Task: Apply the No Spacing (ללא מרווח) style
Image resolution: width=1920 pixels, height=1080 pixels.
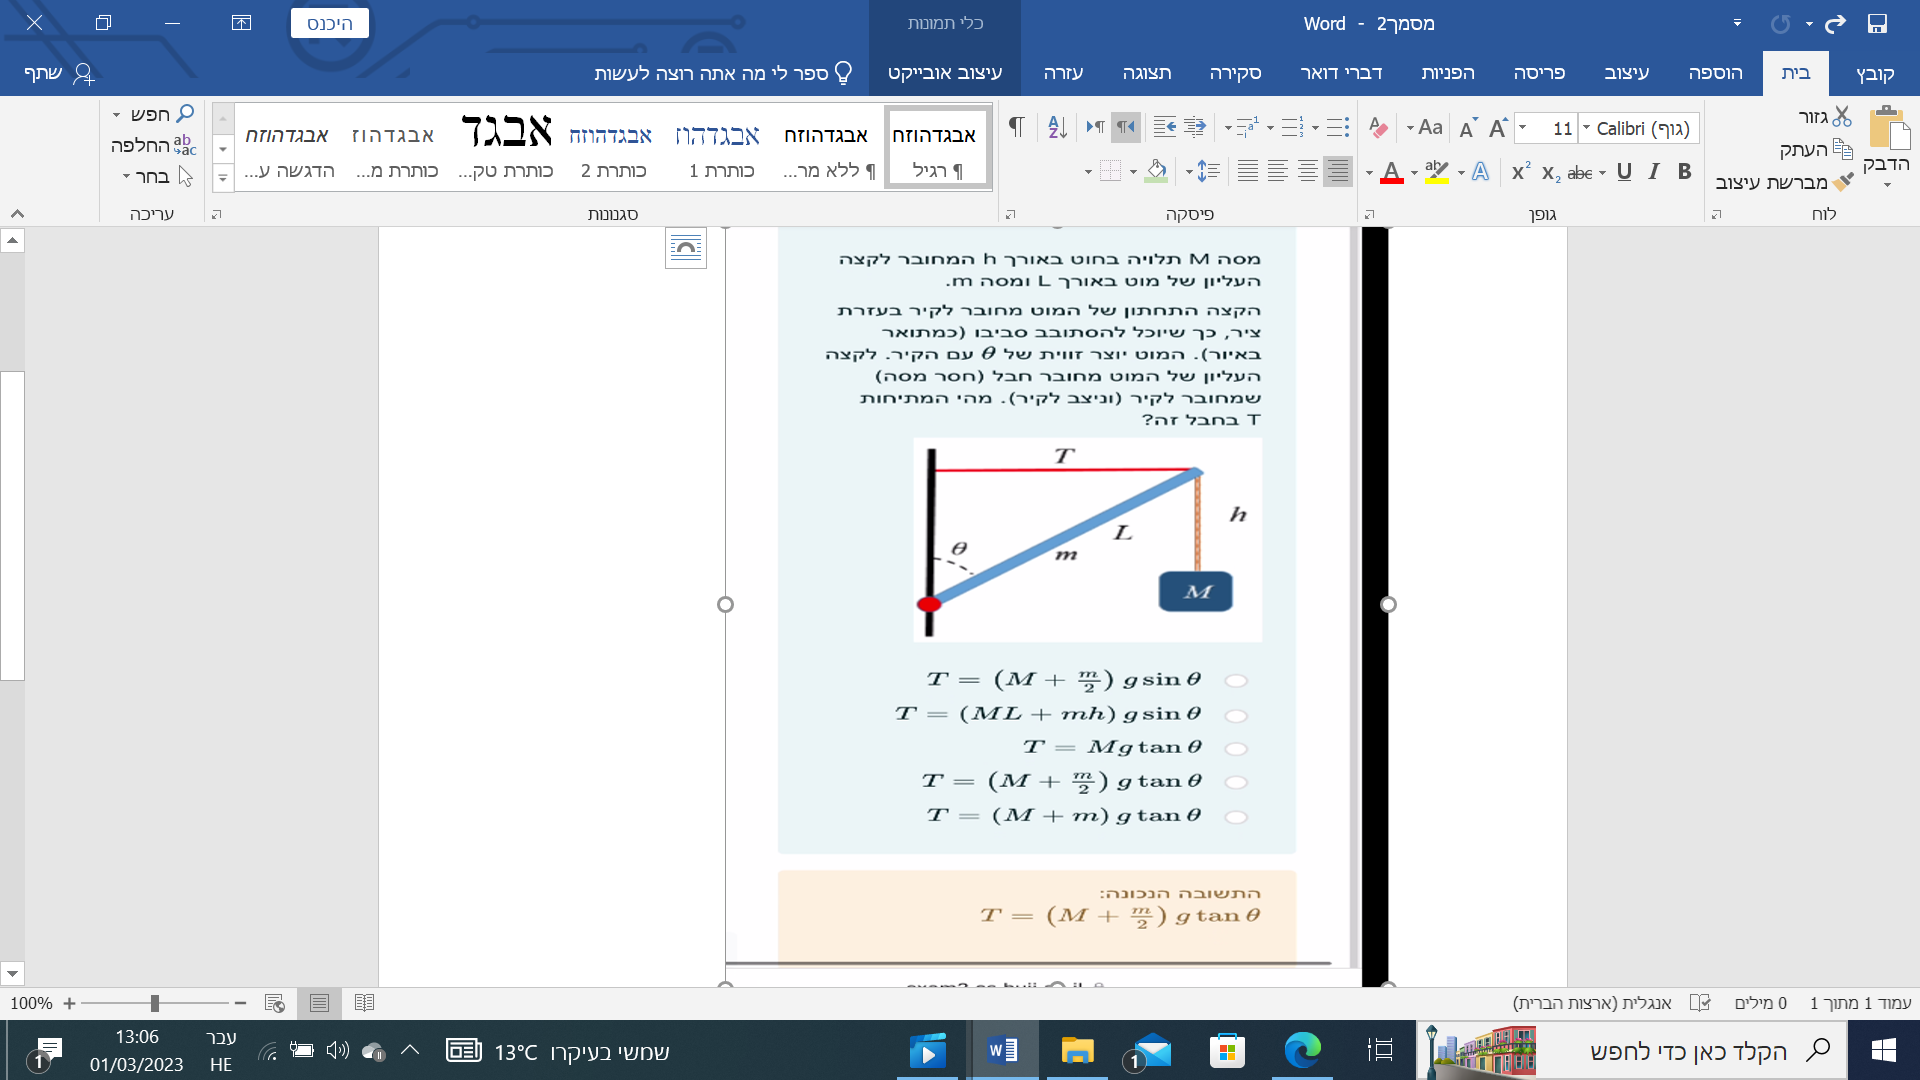Action: (827, 147)
